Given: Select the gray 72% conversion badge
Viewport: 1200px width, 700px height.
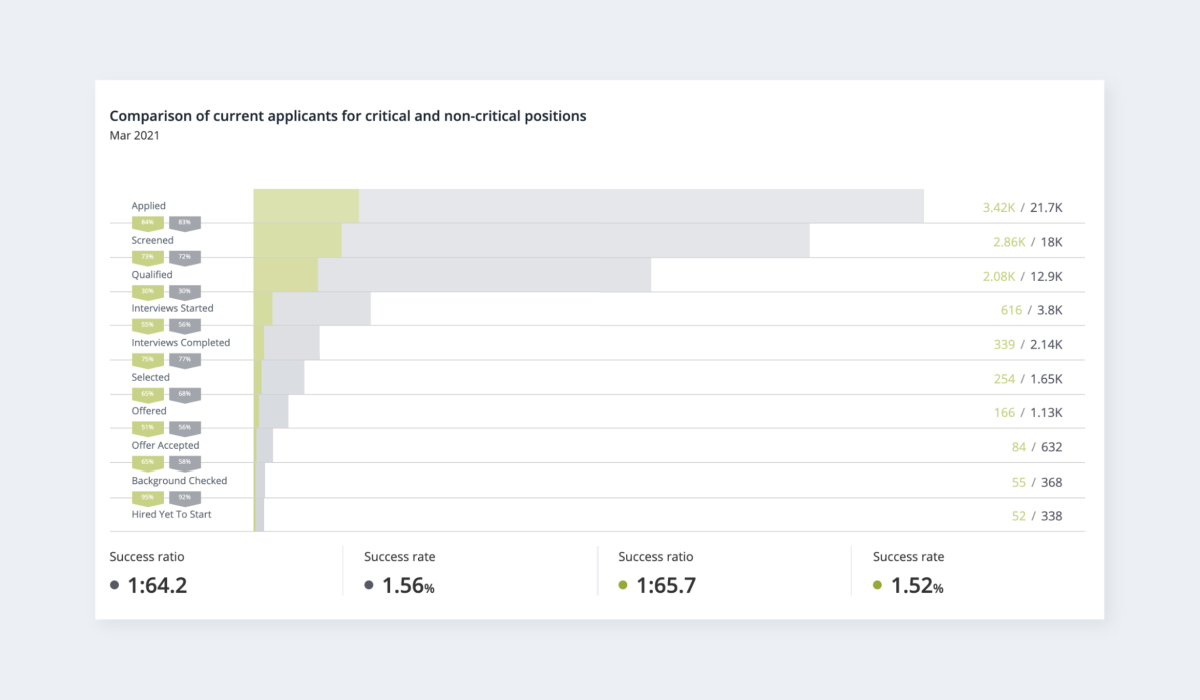Looking at the screenshot, I should [x=184, y=257].
